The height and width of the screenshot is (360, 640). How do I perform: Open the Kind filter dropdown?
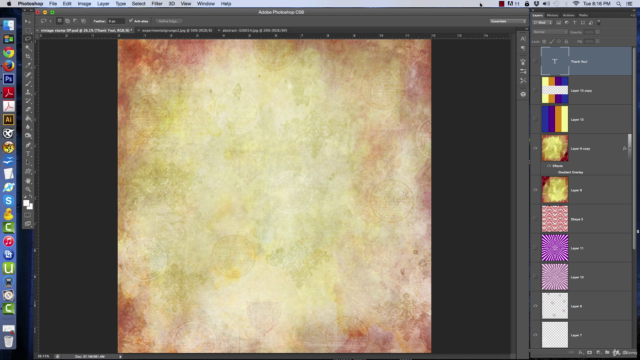[x=543, y=23]
